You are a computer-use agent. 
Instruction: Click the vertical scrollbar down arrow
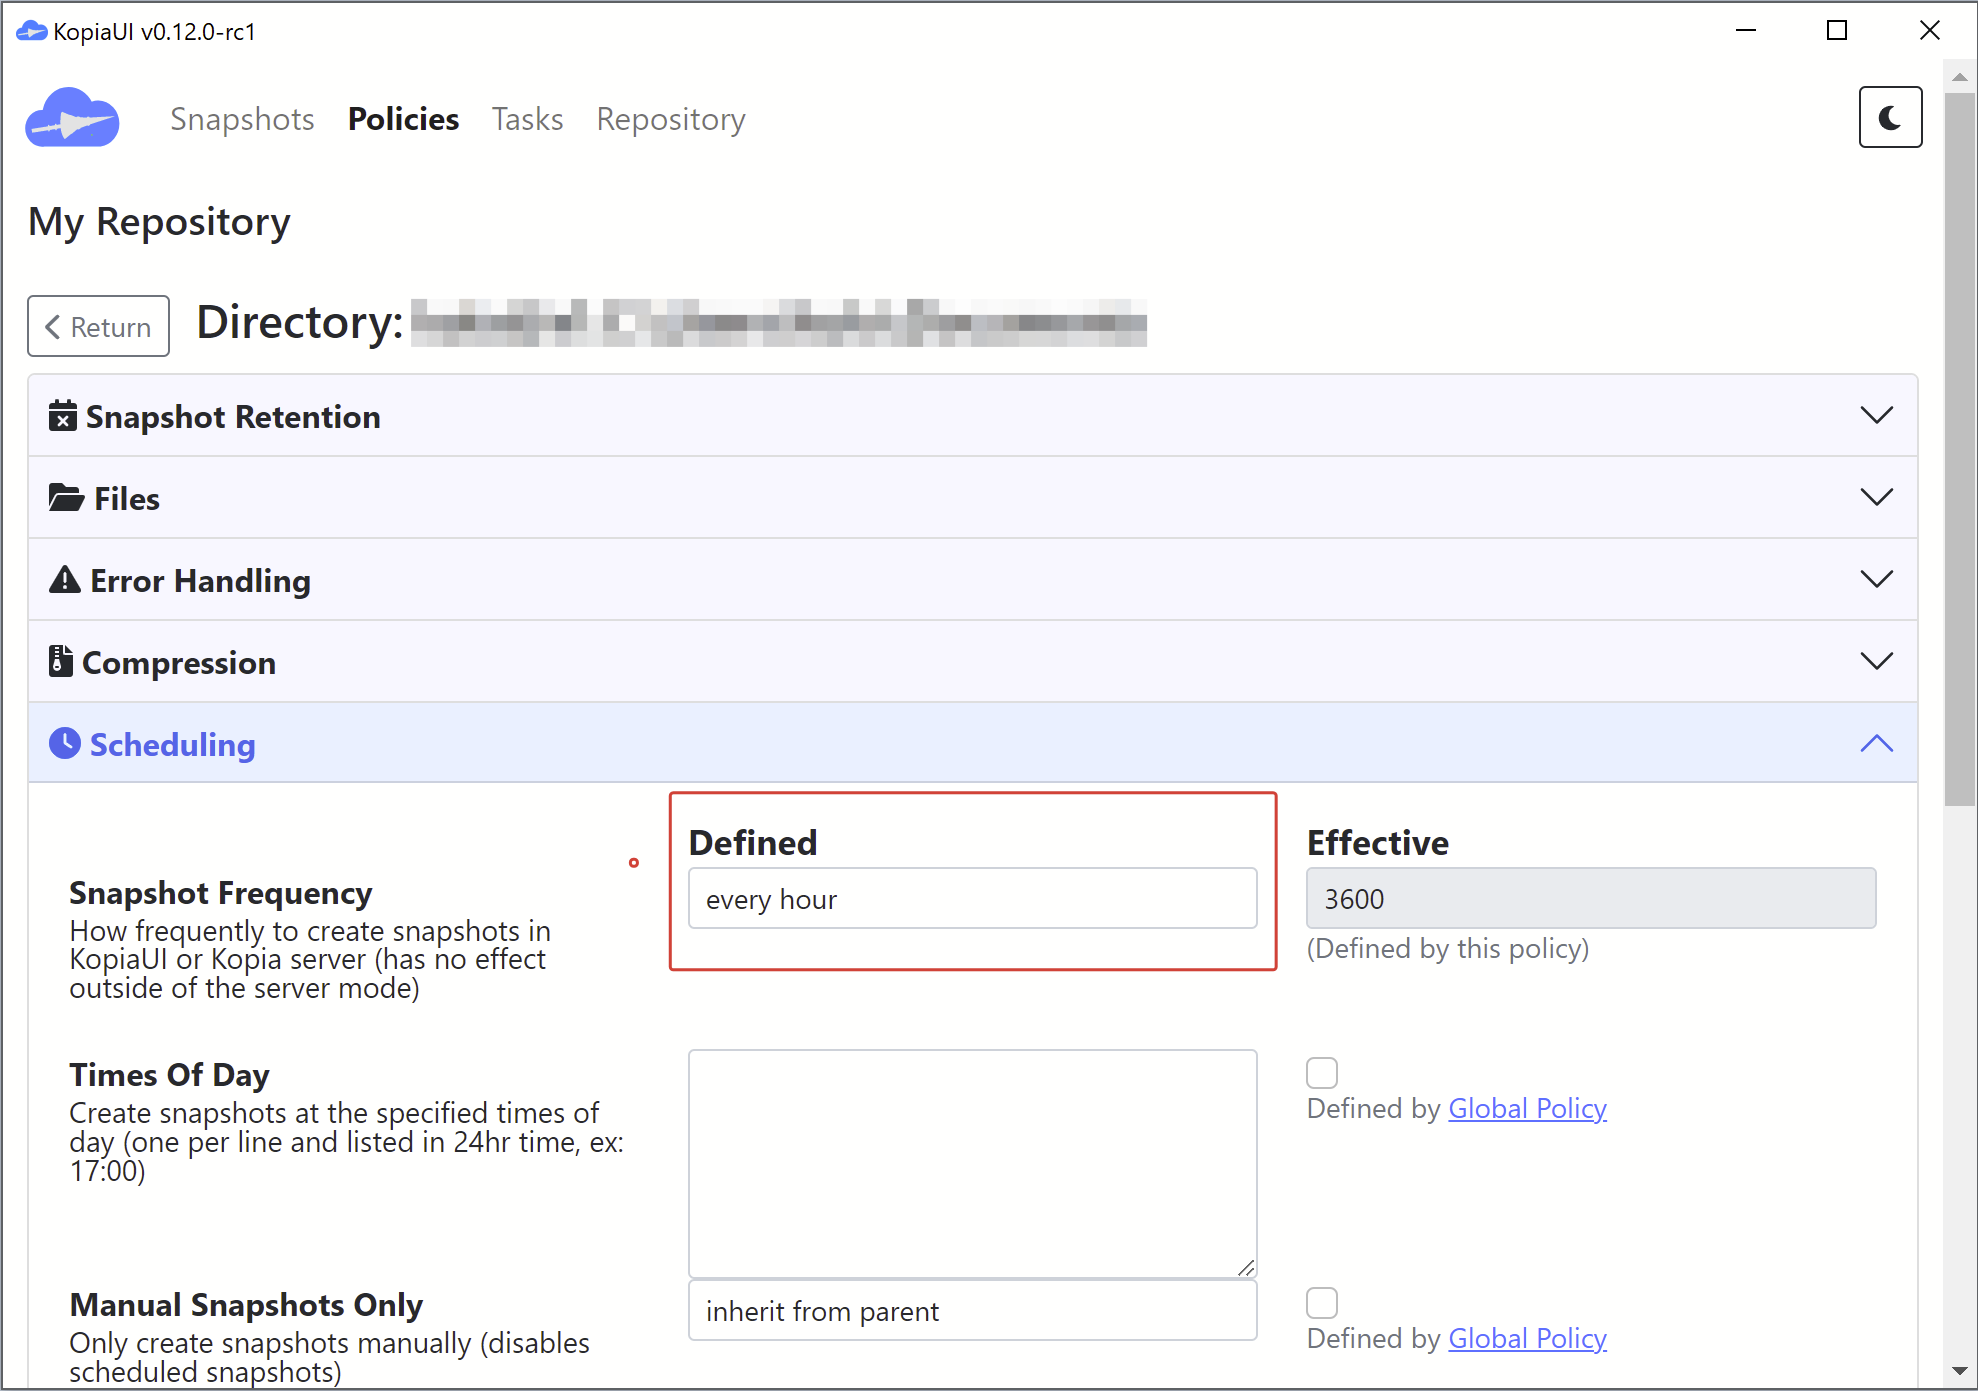1958,1371
